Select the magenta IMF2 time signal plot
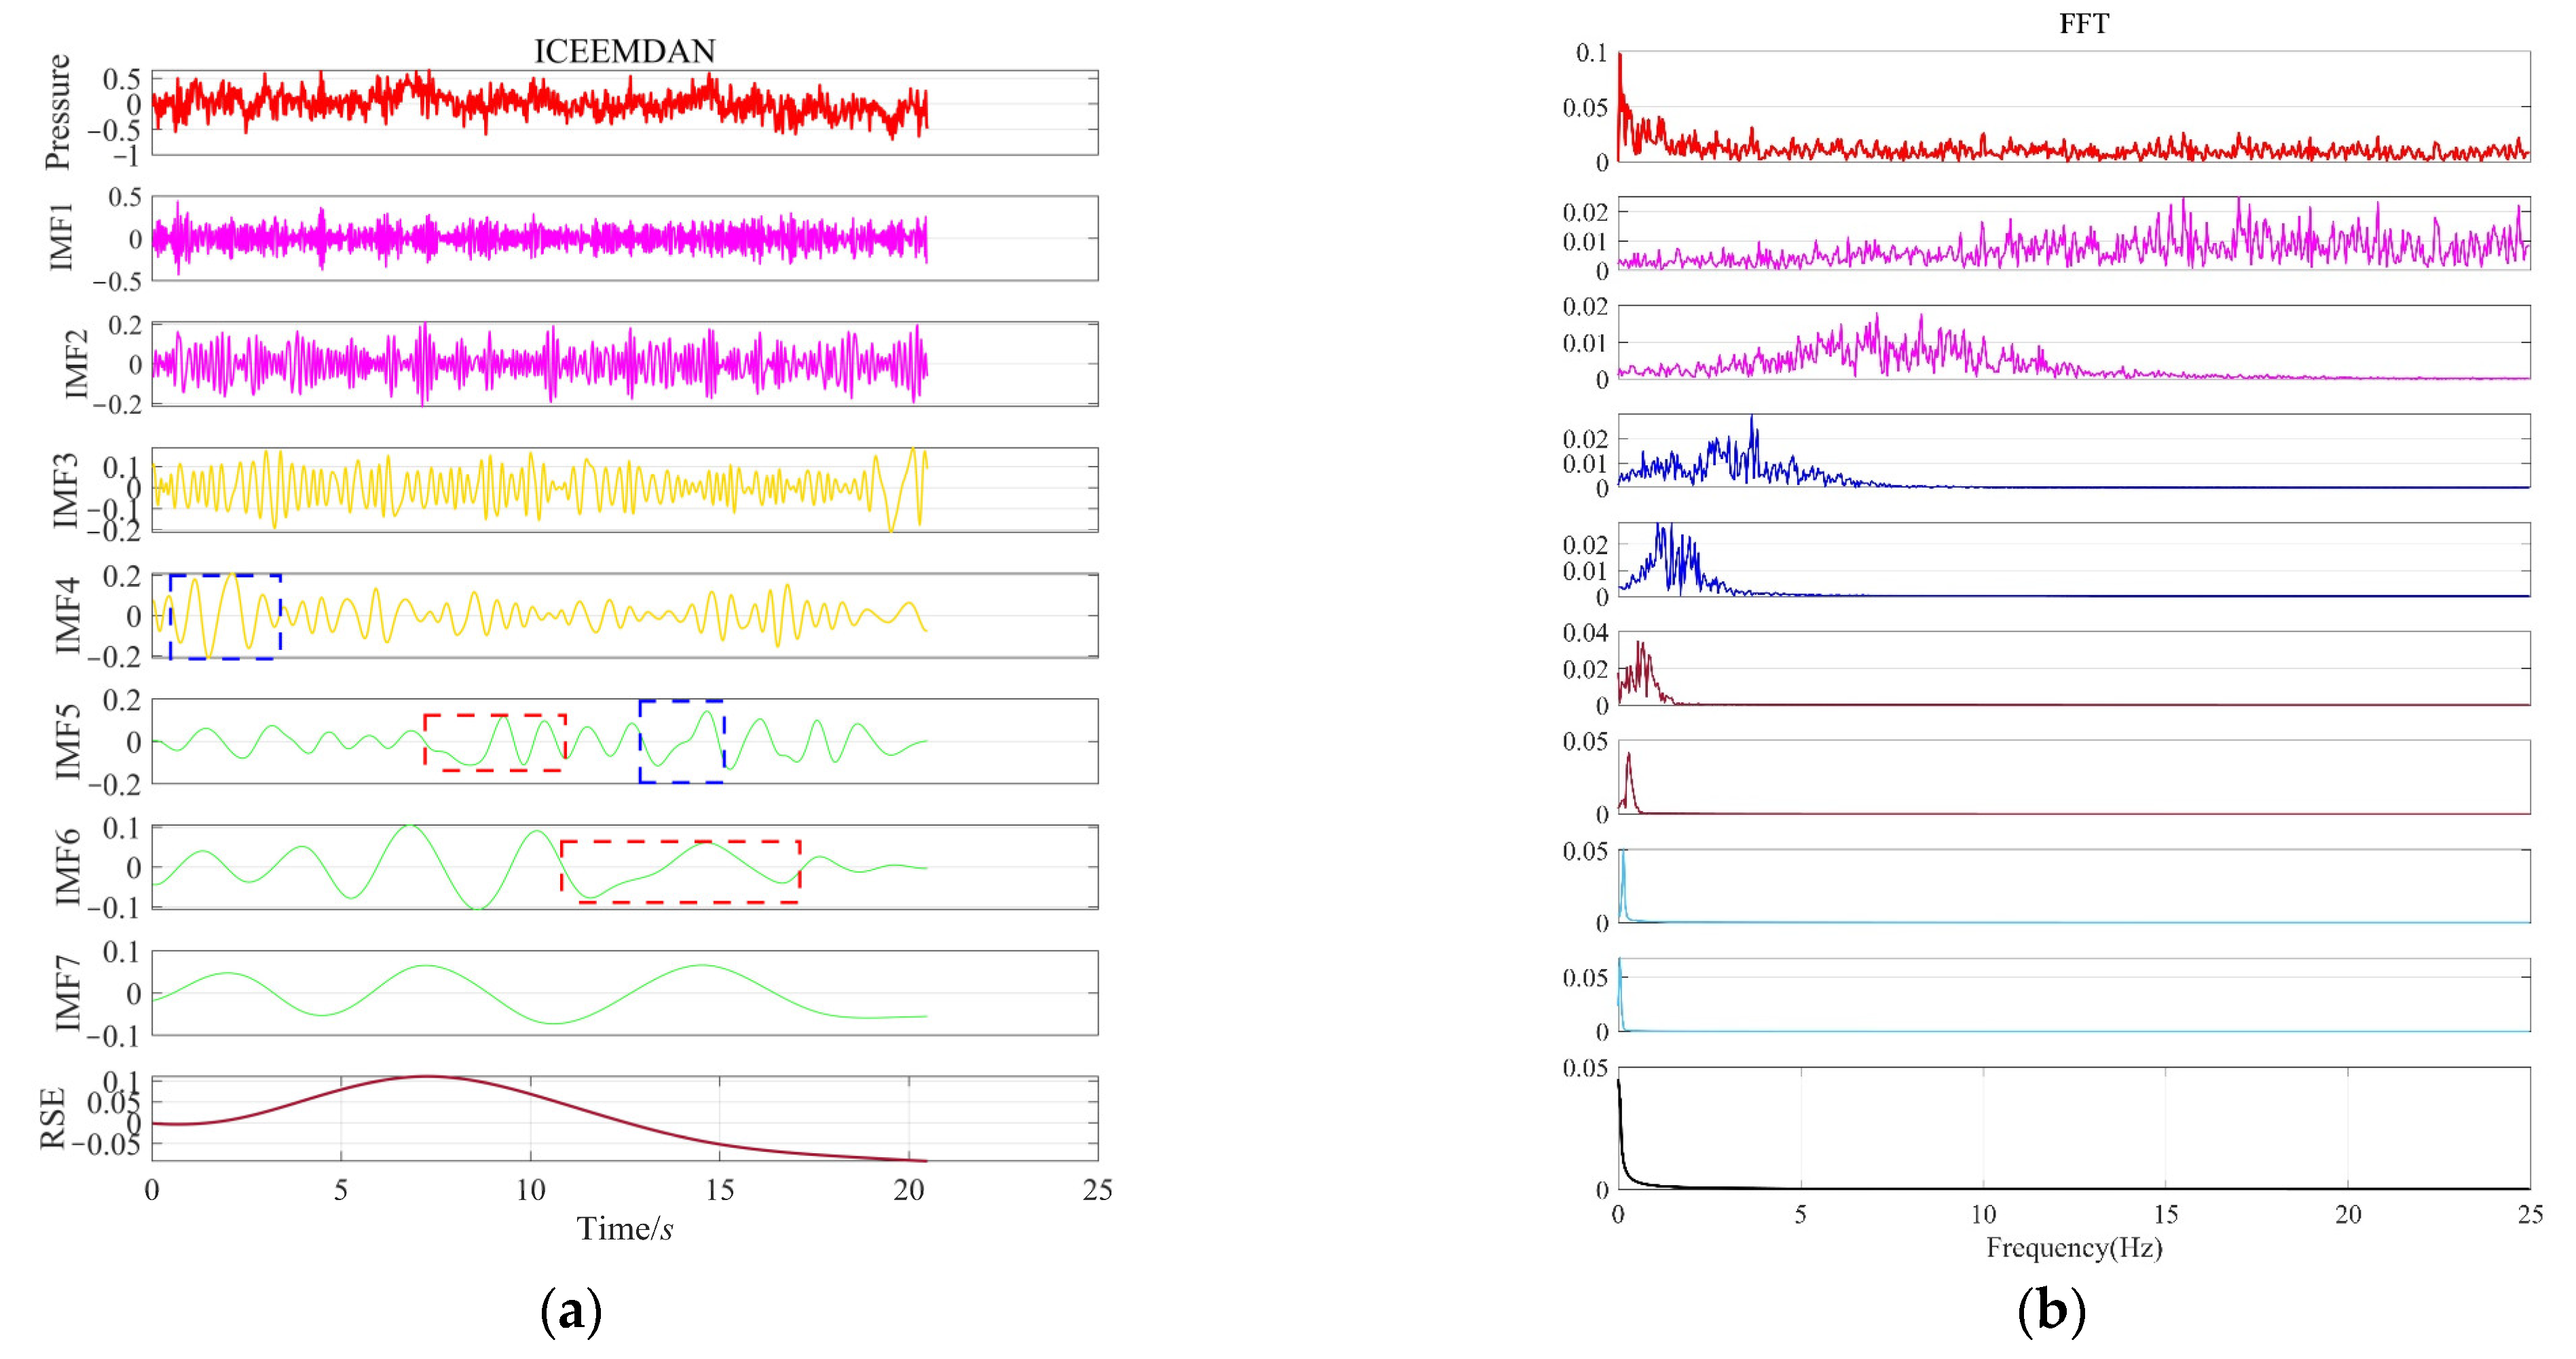 coord(540,364)
